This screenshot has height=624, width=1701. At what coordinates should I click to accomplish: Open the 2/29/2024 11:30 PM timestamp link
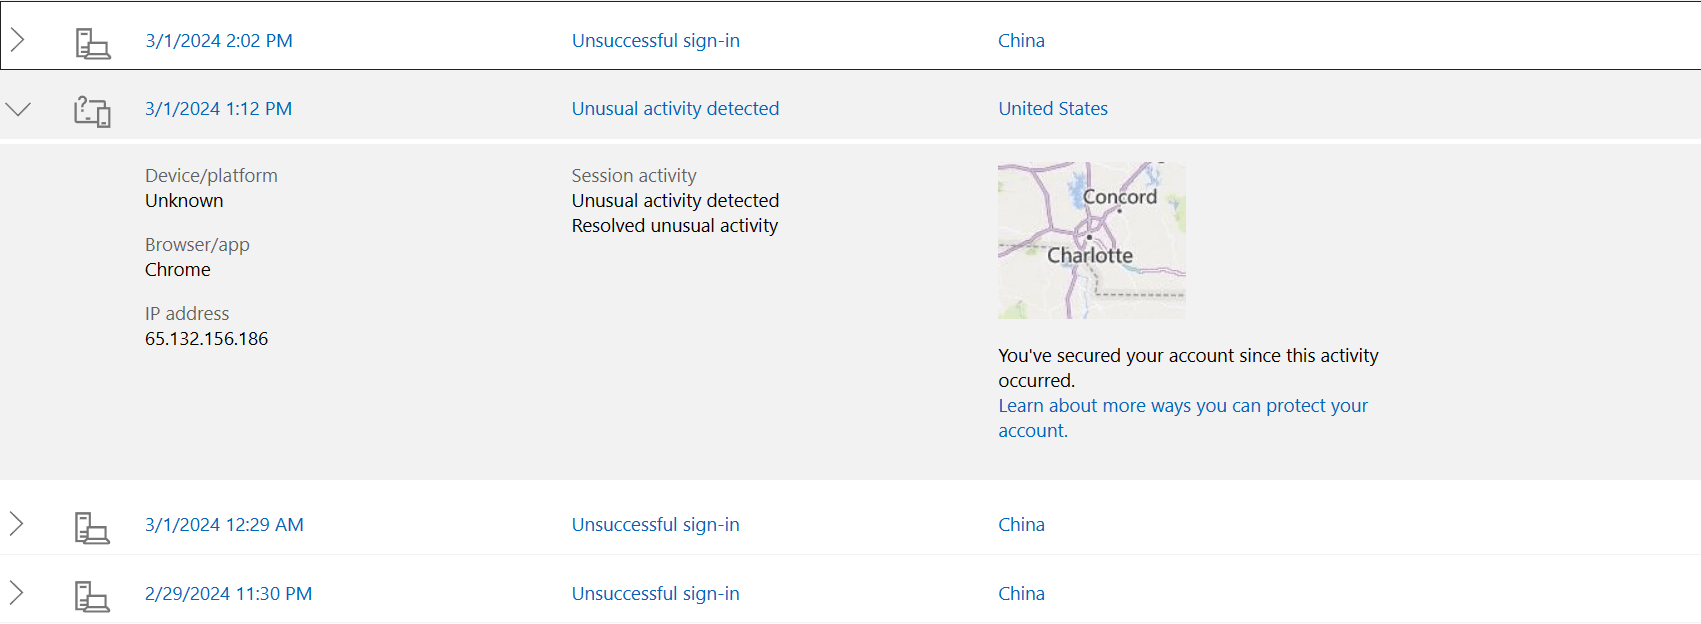(228, 593)
